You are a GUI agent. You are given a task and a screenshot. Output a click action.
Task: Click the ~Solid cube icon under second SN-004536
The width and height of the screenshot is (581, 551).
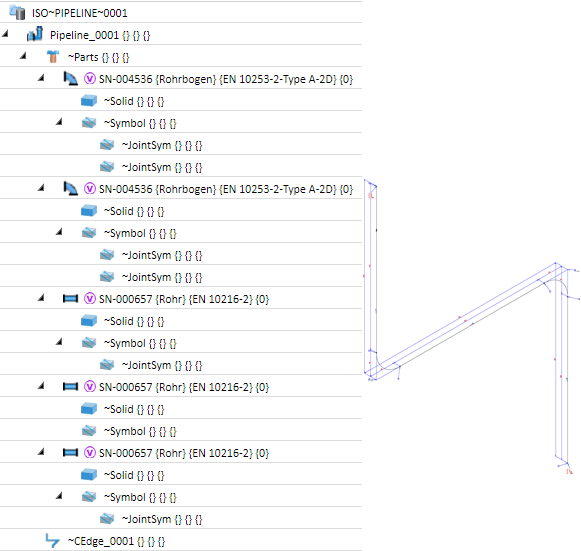(89, 210)
